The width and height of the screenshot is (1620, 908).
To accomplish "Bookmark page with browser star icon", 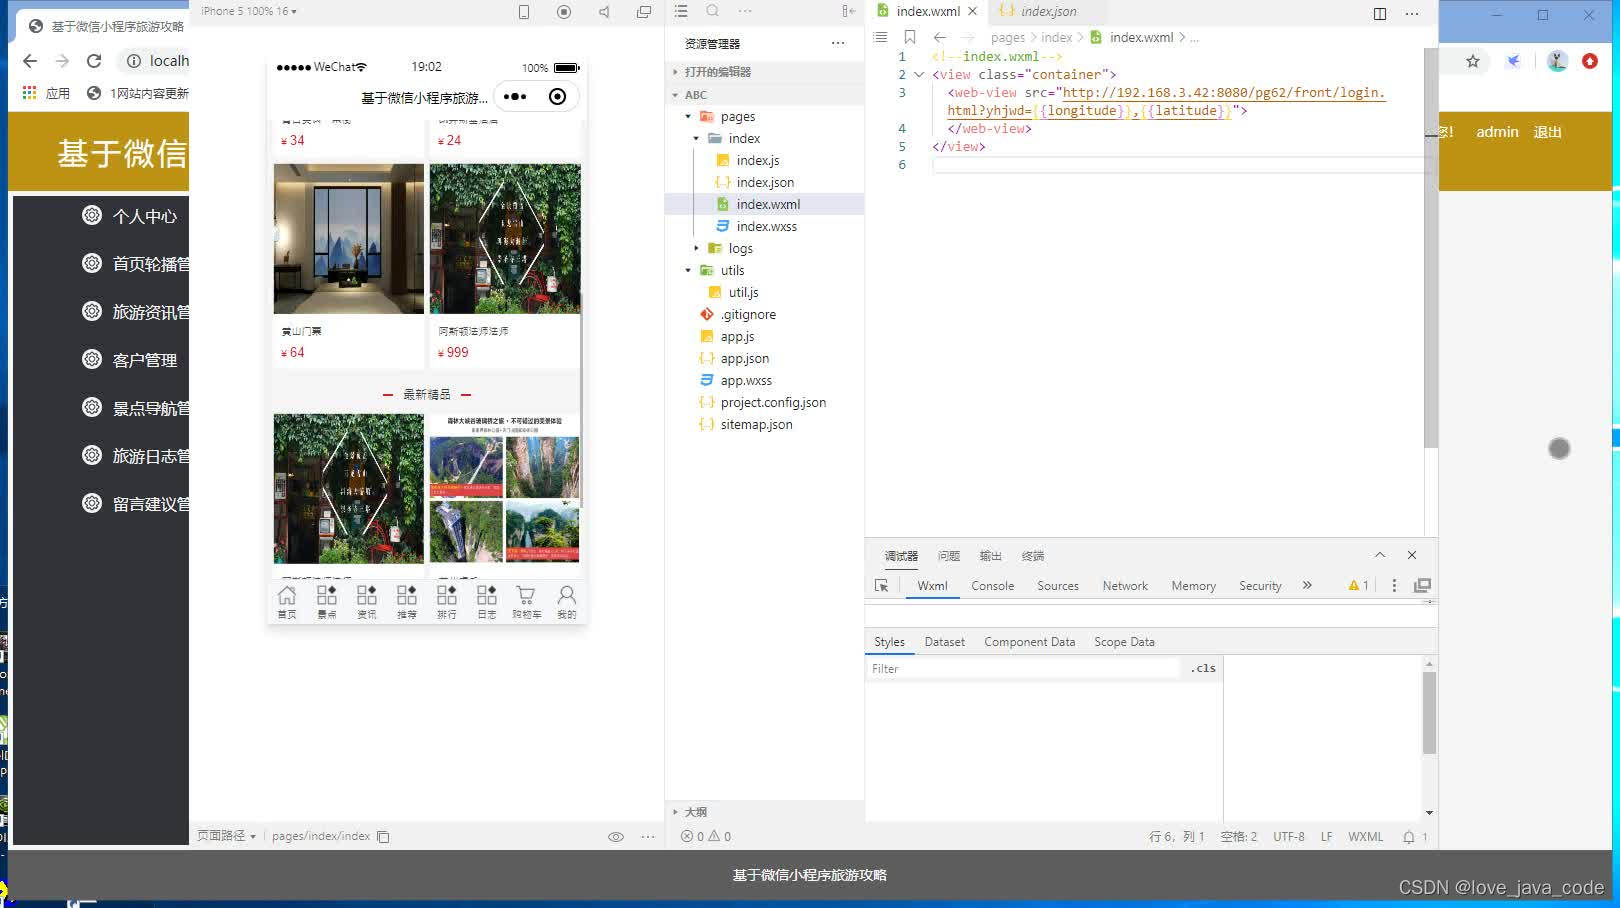I will click(1473, 61).
